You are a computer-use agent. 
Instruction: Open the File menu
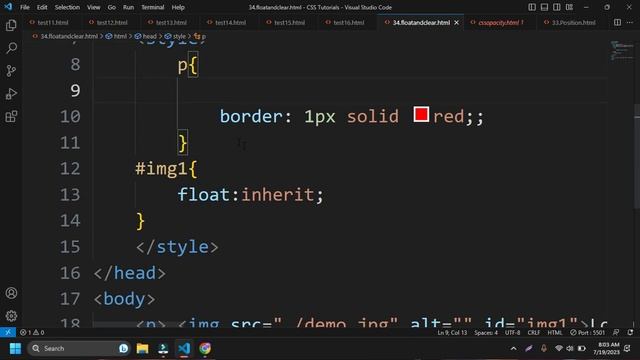tap(24, 7)
